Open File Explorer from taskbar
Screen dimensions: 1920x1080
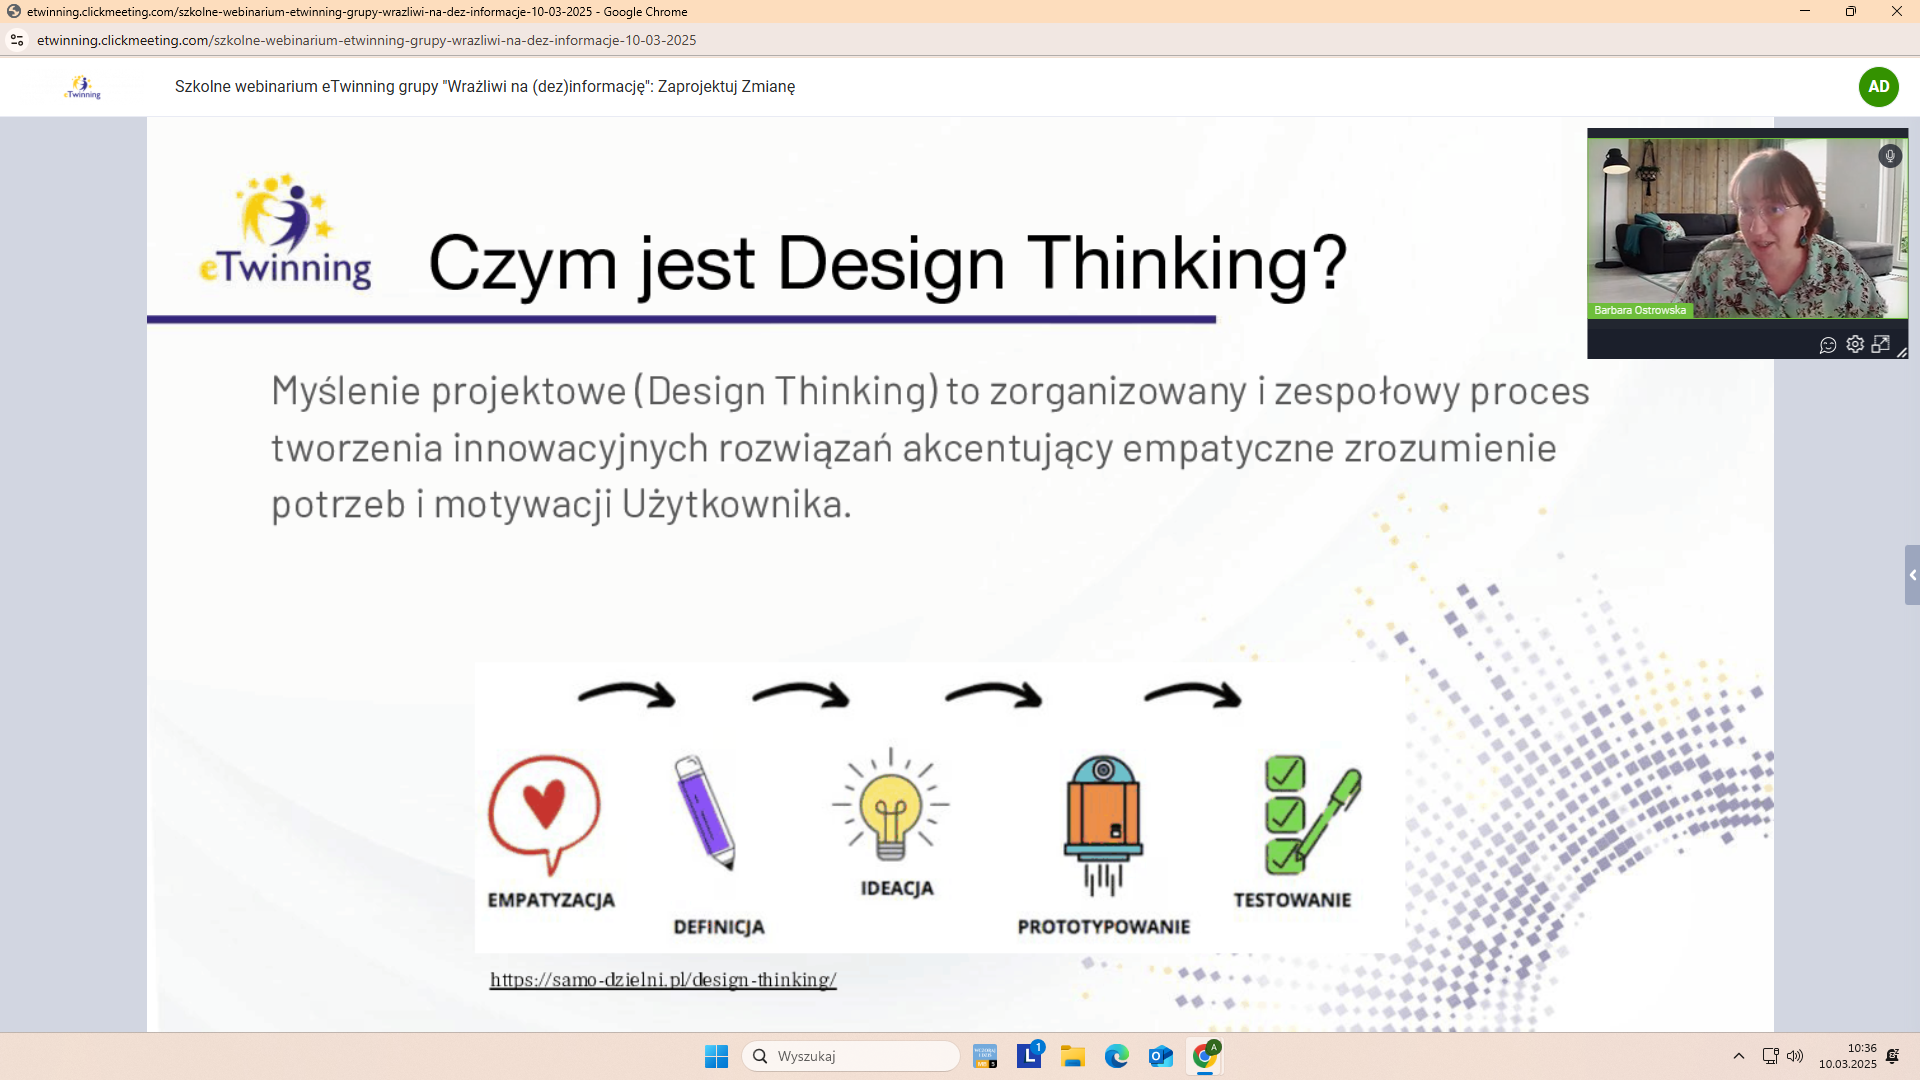click(1073, 1056)
